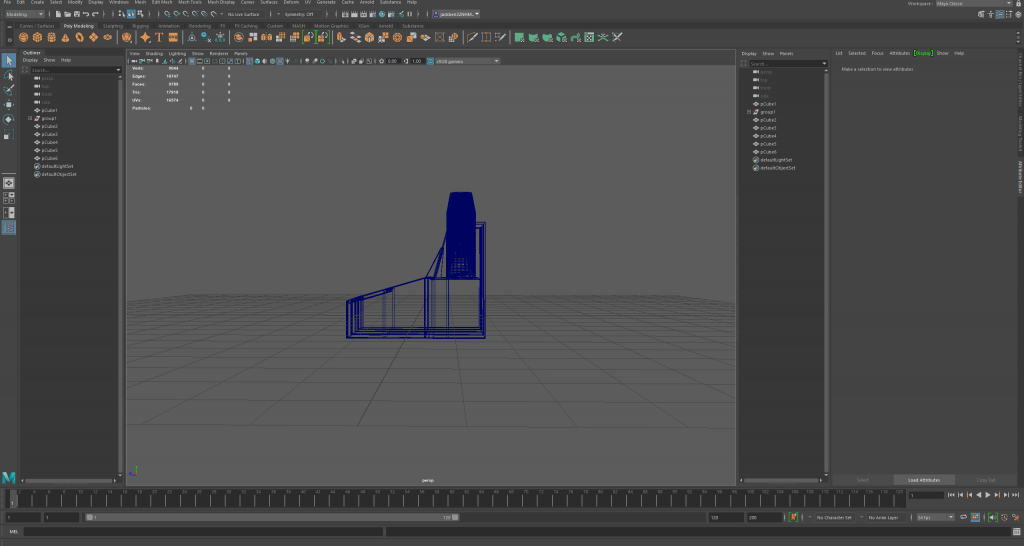Screen dimensions: 1024x546
Task: Open the Modeling menu set dropdown
Action: point(25,14)
